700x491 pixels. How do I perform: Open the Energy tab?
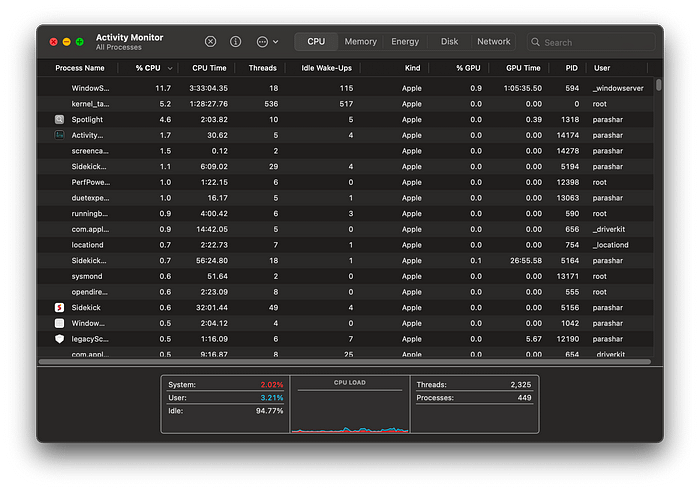[x=405, y=42]
